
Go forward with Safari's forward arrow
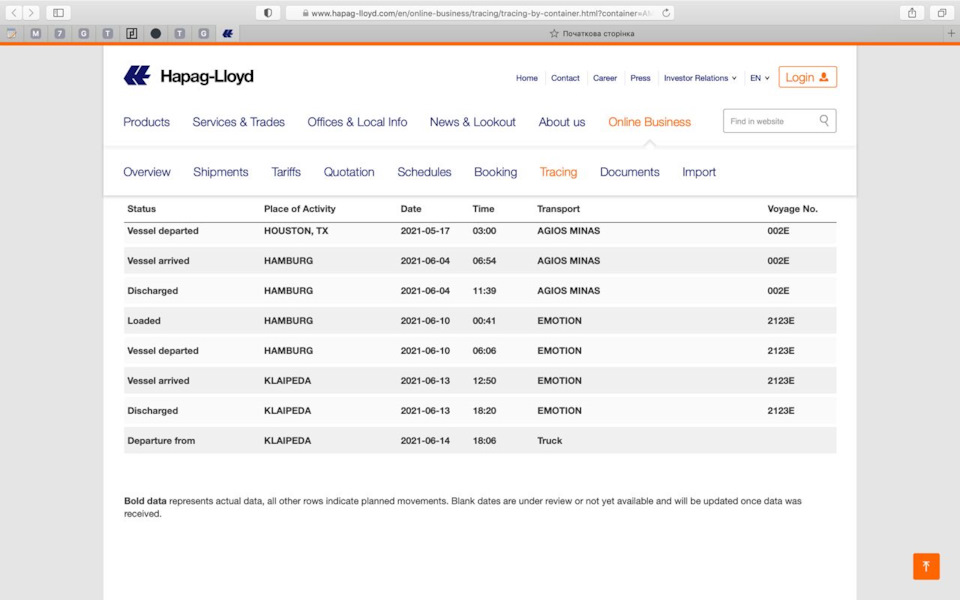[31, 12]
